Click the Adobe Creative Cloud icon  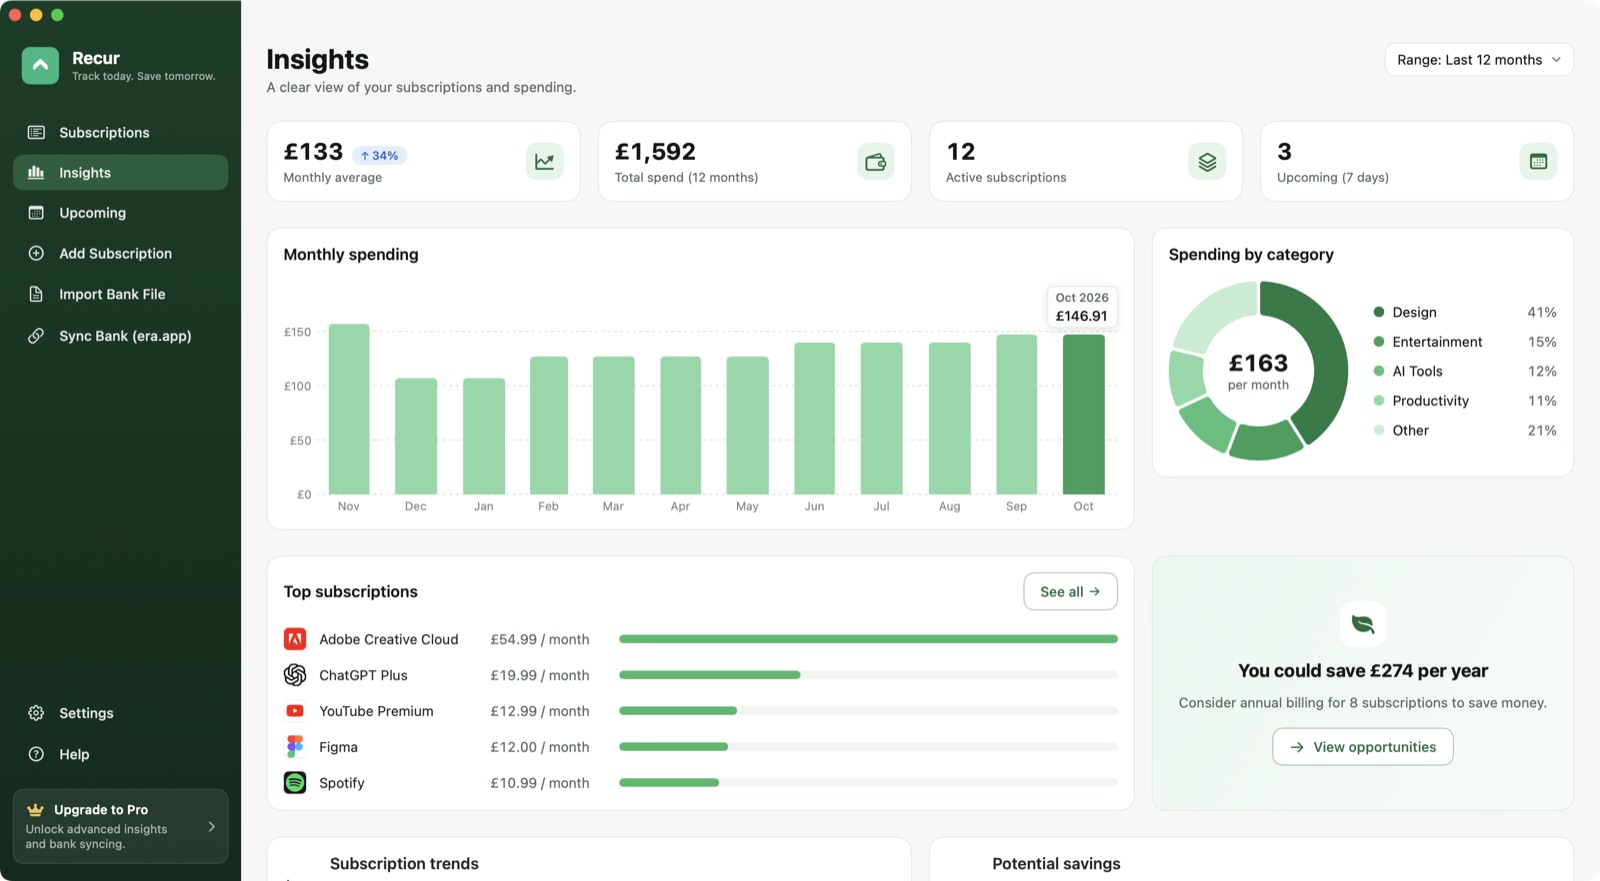(x=295, y=639)
